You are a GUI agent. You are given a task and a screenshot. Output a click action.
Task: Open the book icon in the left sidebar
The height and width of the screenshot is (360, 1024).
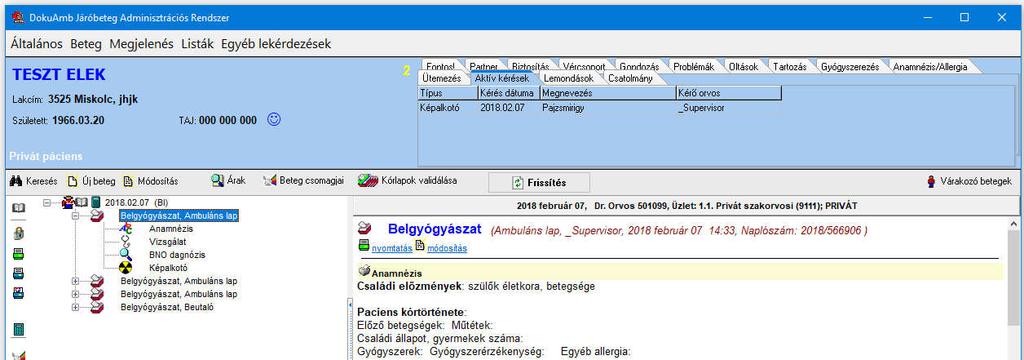pyautogui.click(x=19, y=207)
